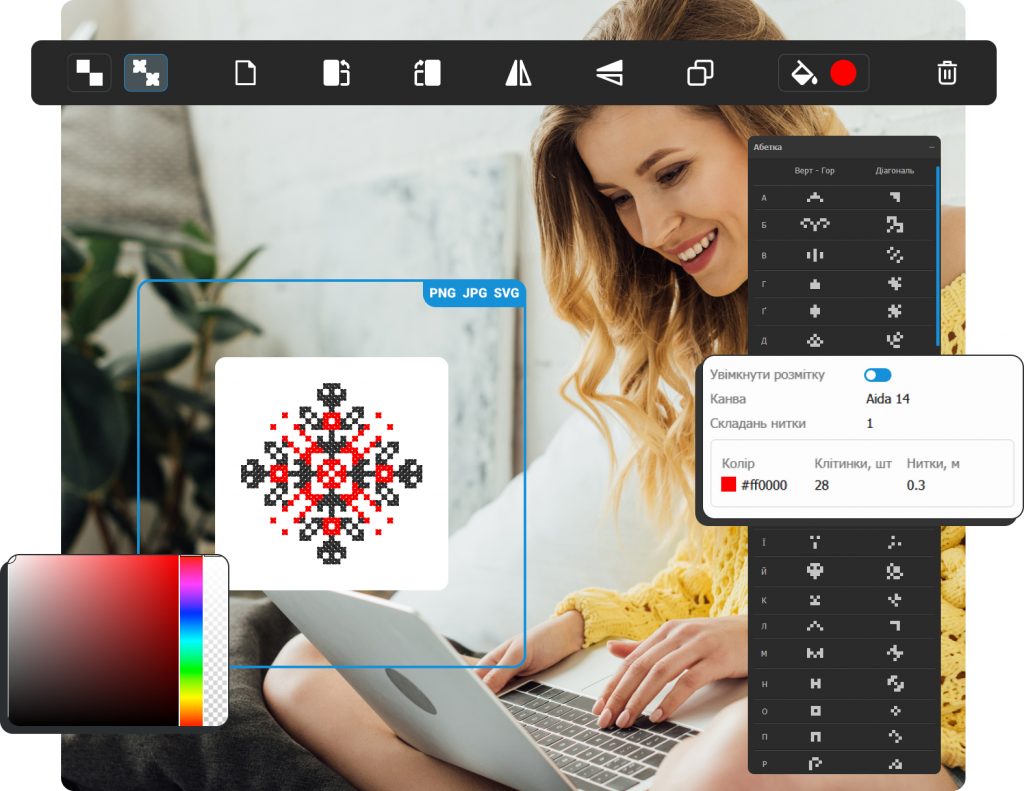Change the Складань нитки value
Viewport: 1024px width, 791px height.
[870, 423]
